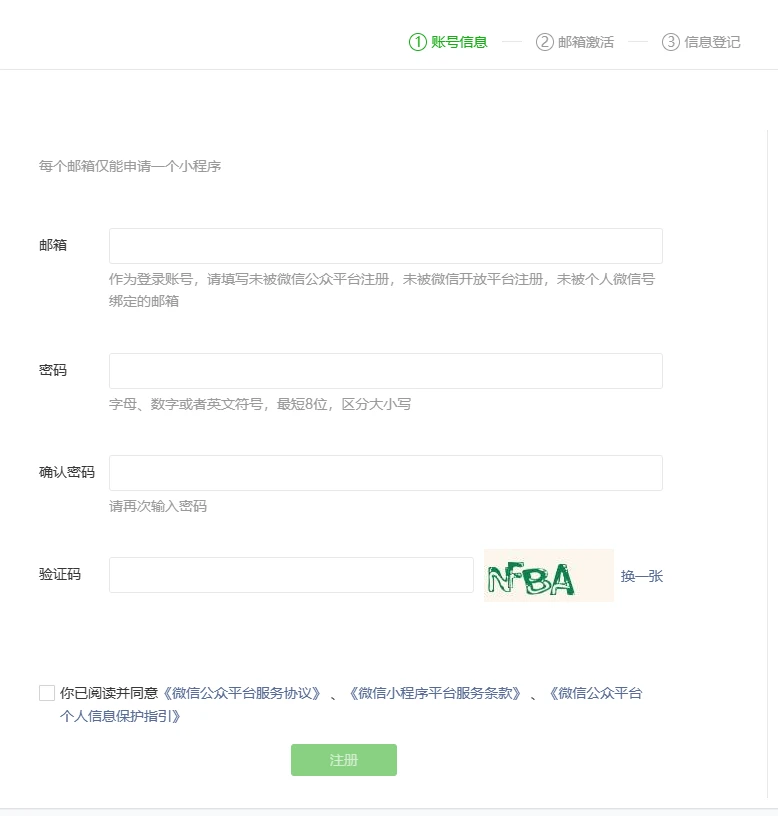Click the 确认密码 confirm password field
Screen dimensions: 778x816
(x=386, y=473)
